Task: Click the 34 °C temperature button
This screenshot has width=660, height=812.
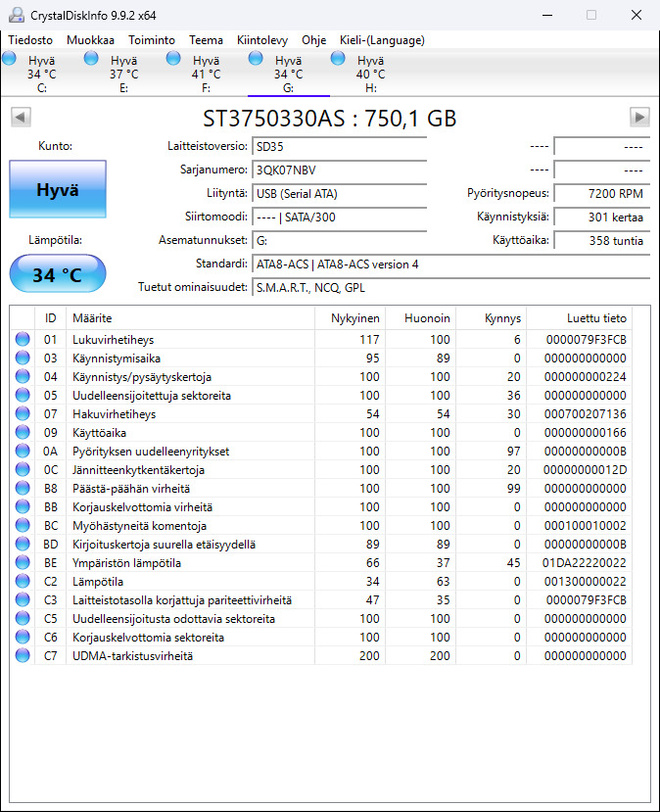Action: click(58, 274)
